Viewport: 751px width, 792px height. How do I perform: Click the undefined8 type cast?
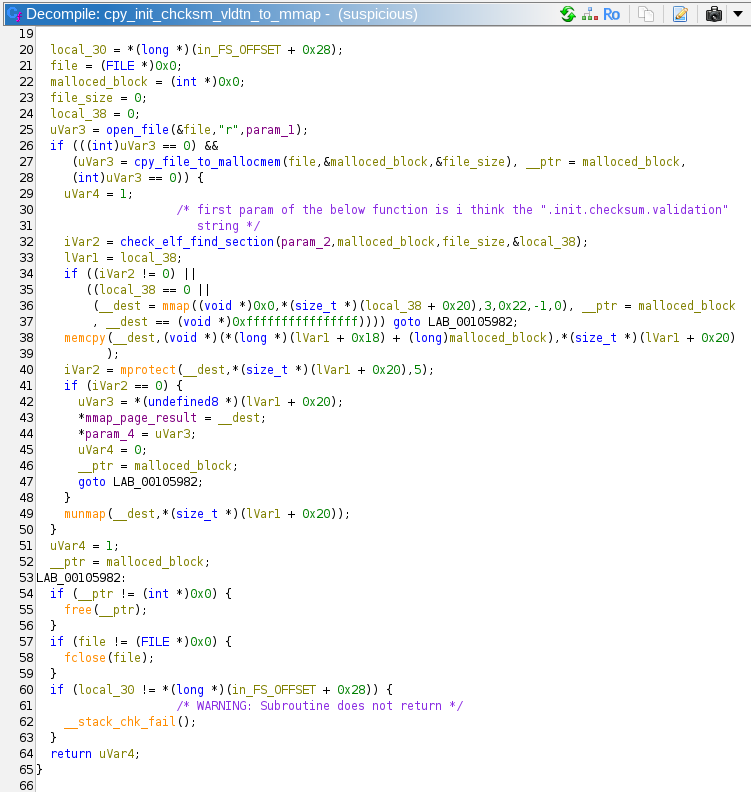tap(183, 402)
